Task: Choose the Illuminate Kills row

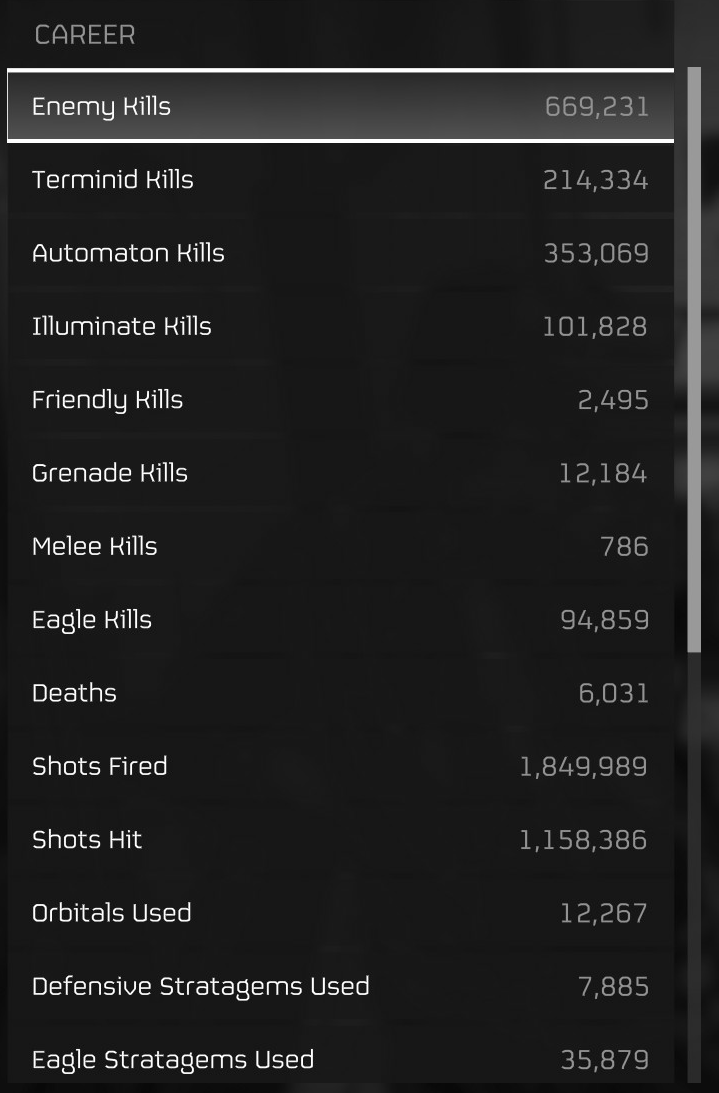Action: pyautogui.click(x=340, y=326)
